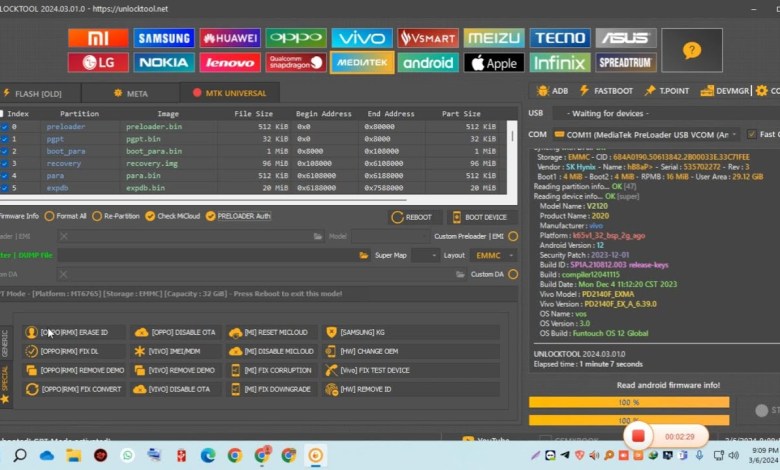Image resolution: width=780 pixels, height=470 pixels.
Task: Open Microsoft Edge from the taskbar
Action: pos(208,455)
